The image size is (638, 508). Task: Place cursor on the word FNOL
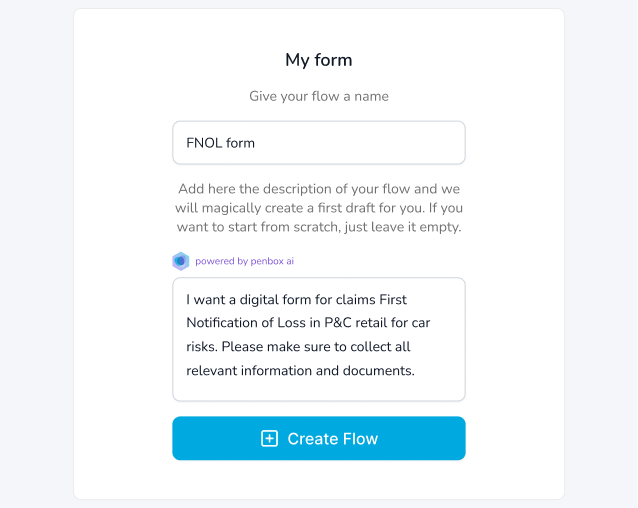[x=204, y=143]
